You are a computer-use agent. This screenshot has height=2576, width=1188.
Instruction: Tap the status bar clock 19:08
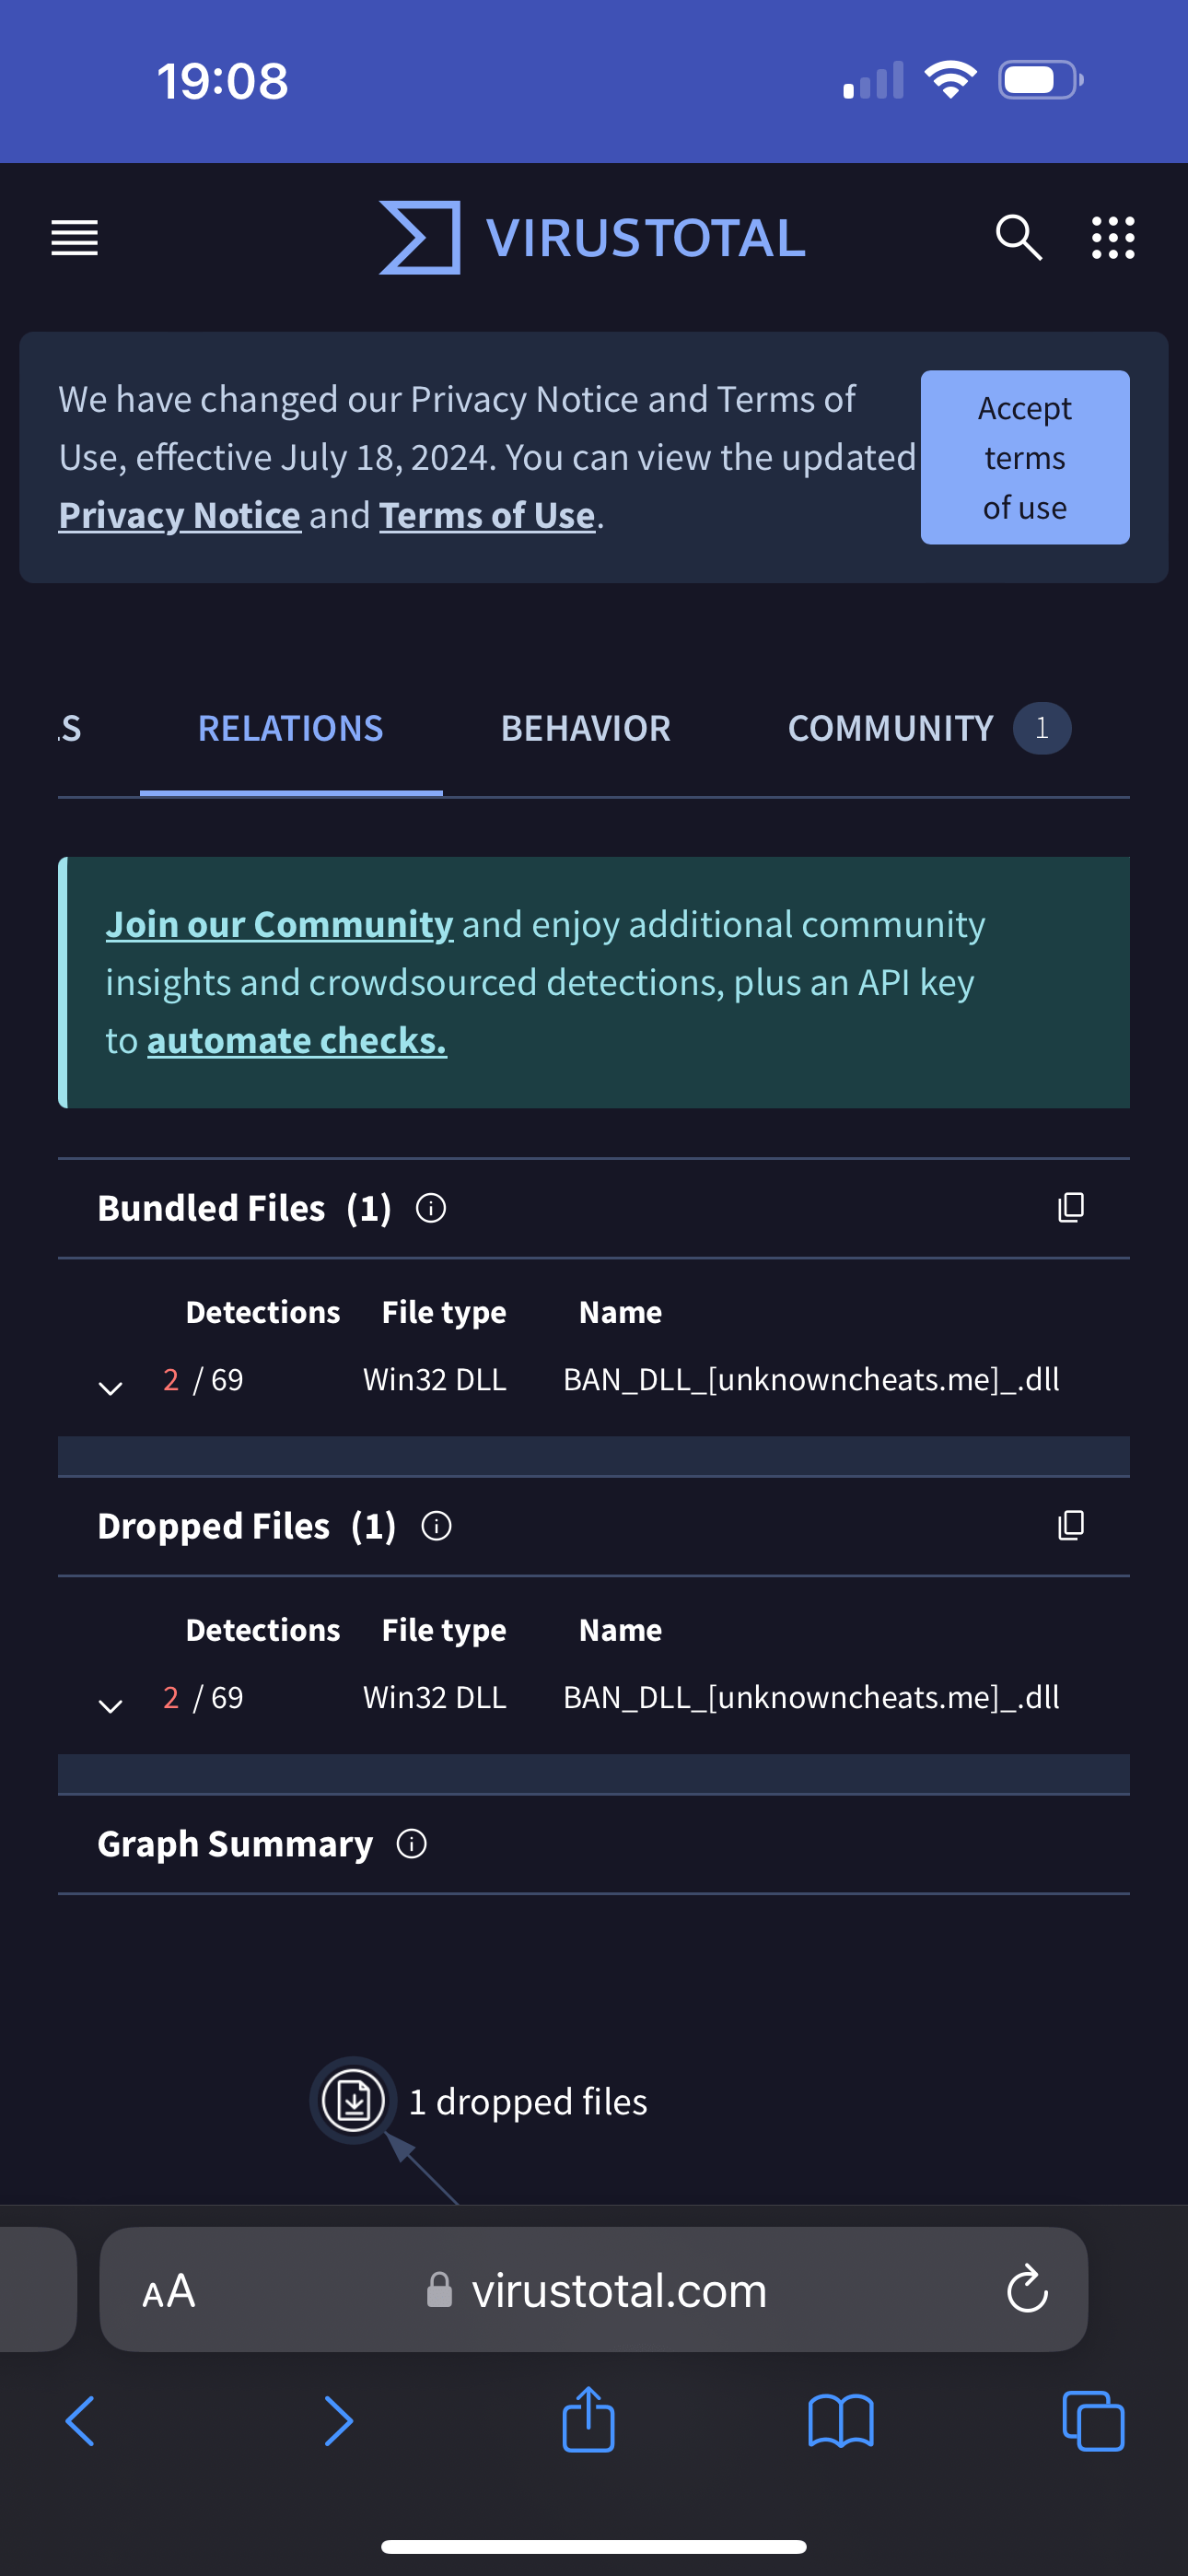point(222,81)
